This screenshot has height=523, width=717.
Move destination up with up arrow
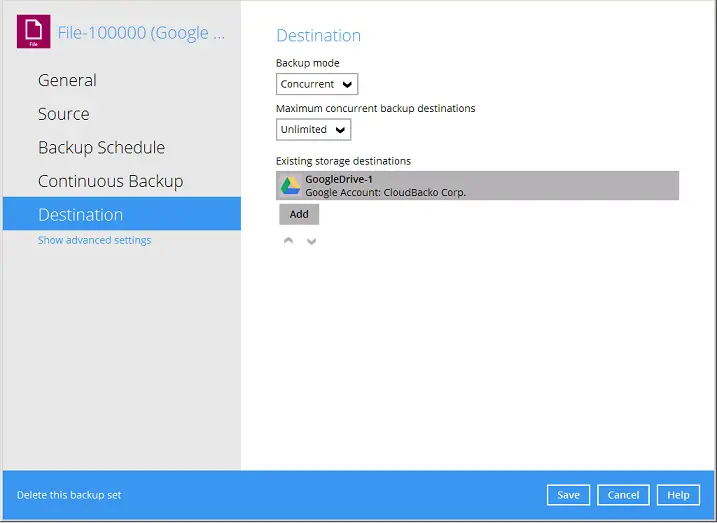pyautogui.click(x=289, y=241)
